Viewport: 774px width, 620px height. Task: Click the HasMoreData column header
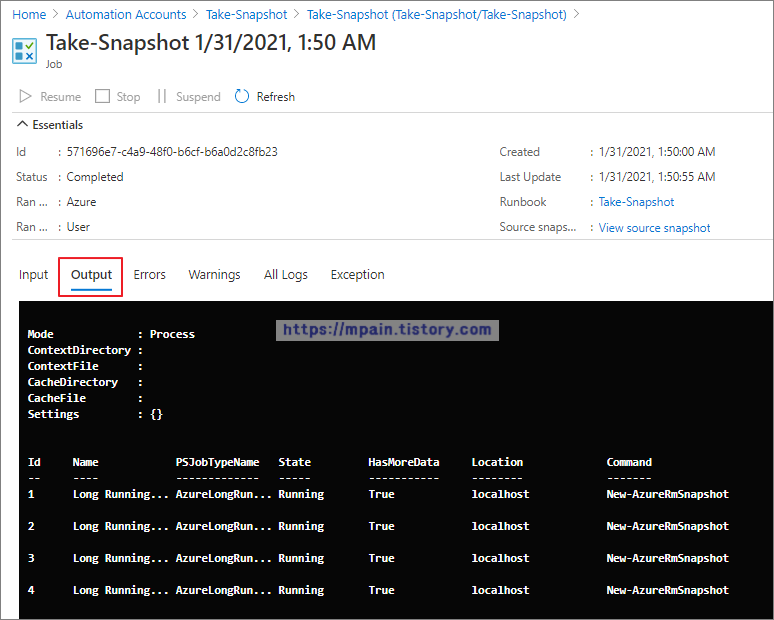tap(403, 463)
